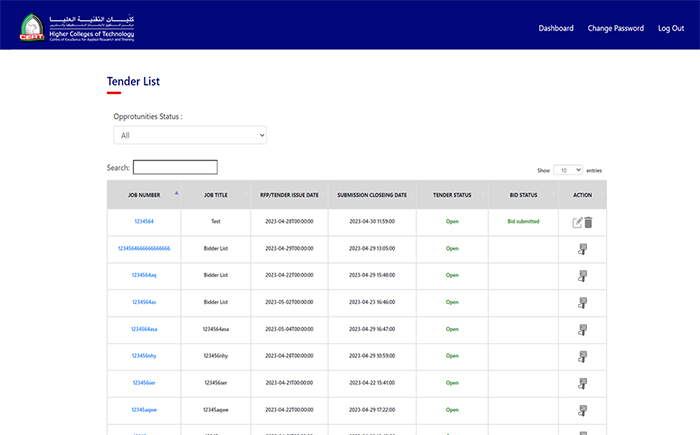Click the action icon in row 123456ser
700x435 pixels.
click(583, 383)
